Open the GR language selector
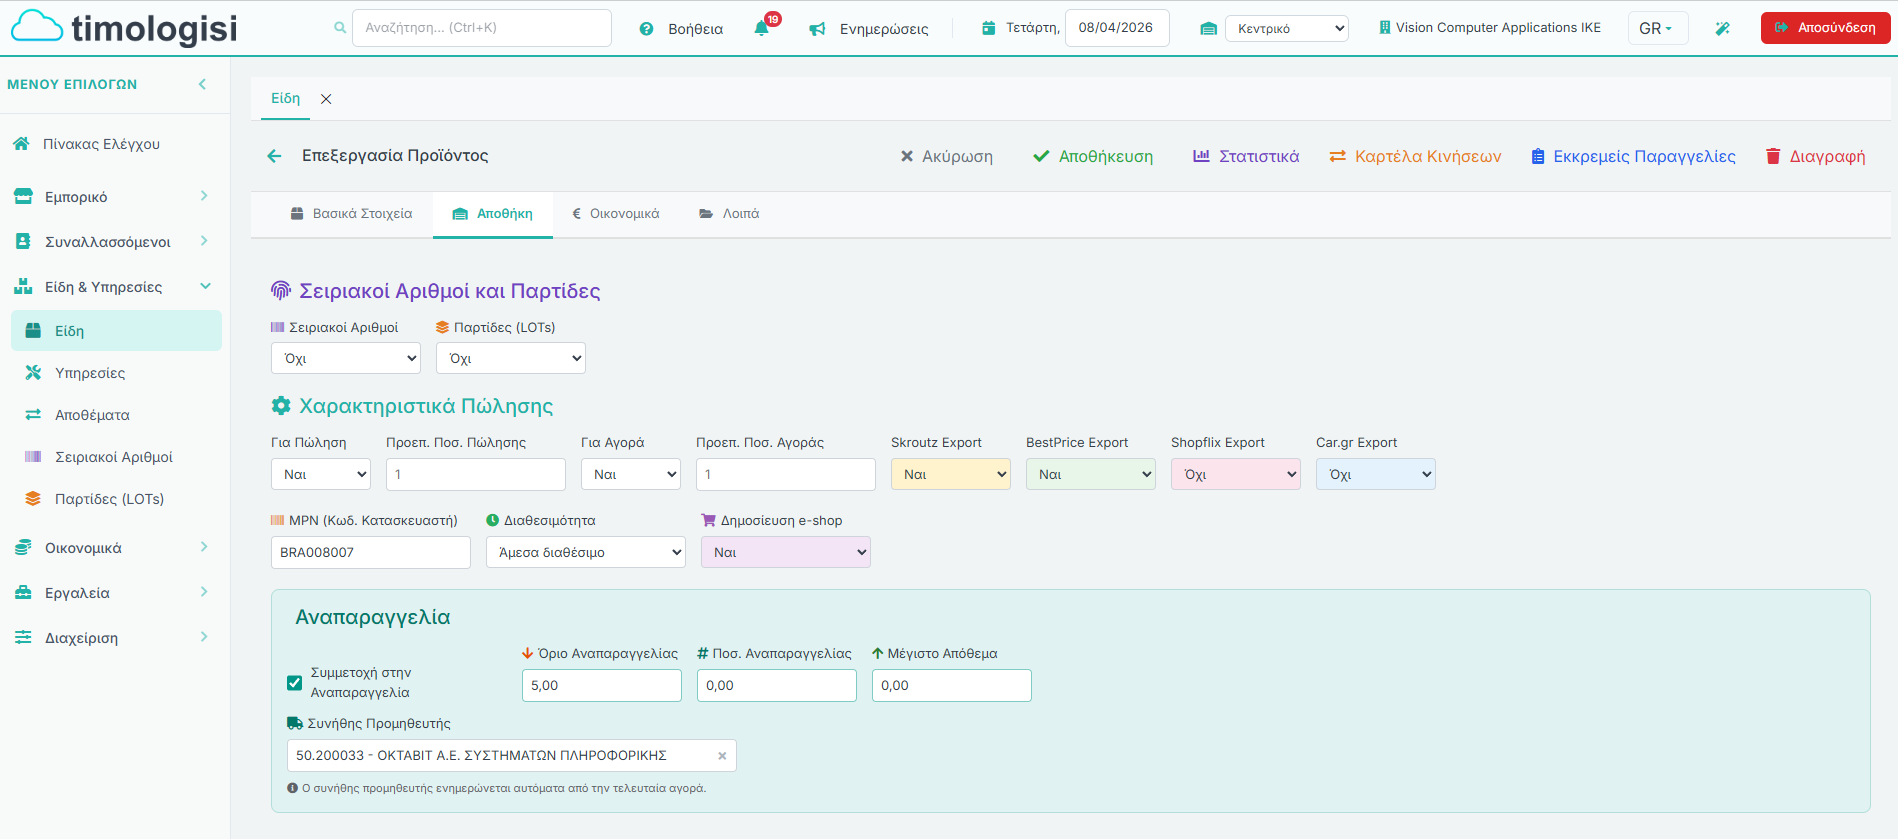Image resolution: width=1898 pixels, height=839 pixels. pos(1657,28)
